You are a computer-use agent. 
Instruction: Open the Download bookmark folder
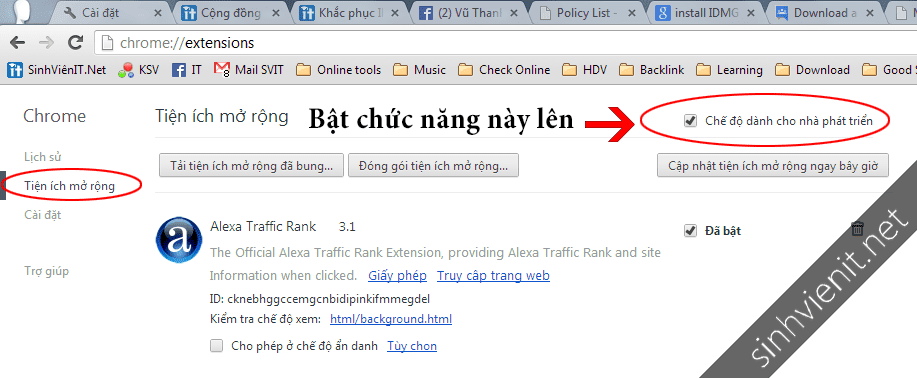point(812,70)
